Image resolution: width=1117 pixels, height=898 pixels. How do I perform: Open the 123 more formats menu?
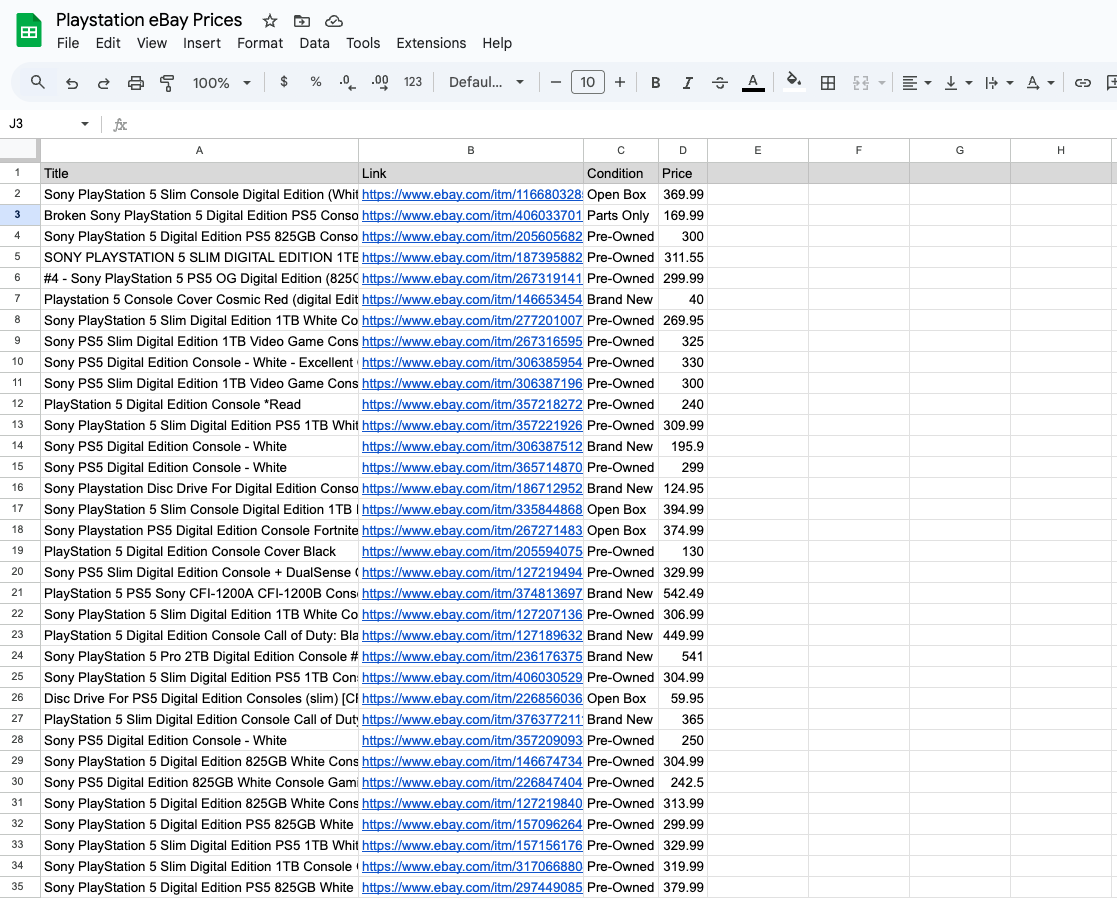click(413, 82)
